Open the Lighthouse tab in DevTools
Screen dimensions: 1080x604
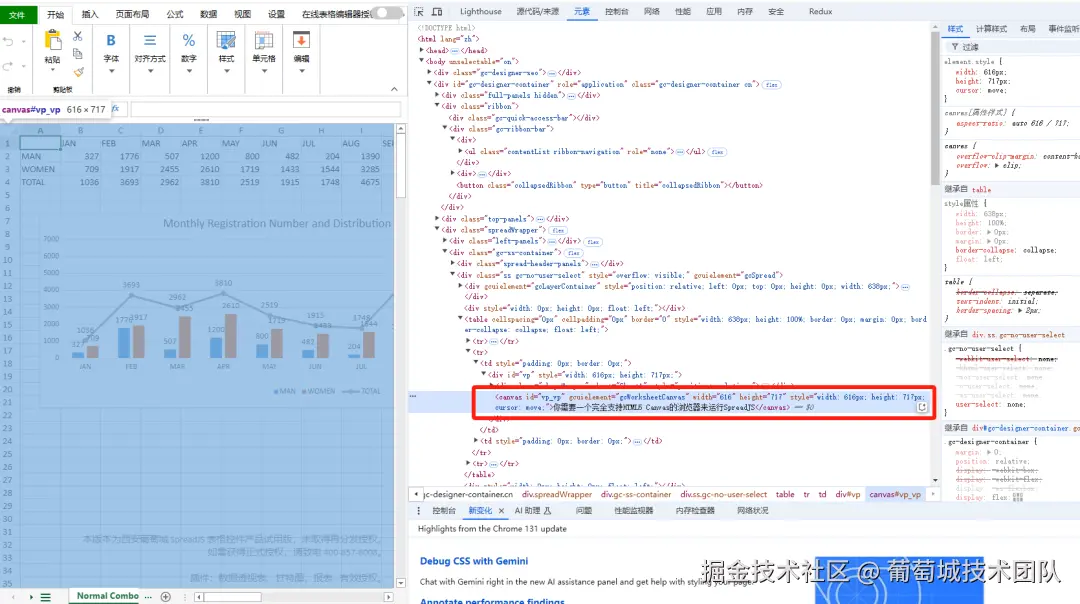[481, 12]
